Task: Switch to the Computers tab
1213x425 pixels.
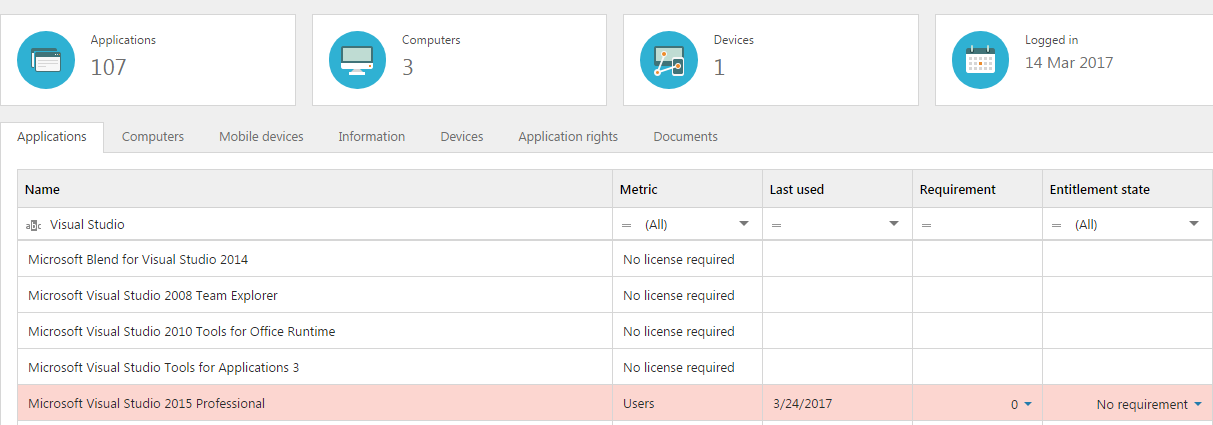Action: [x=153, y=137]
